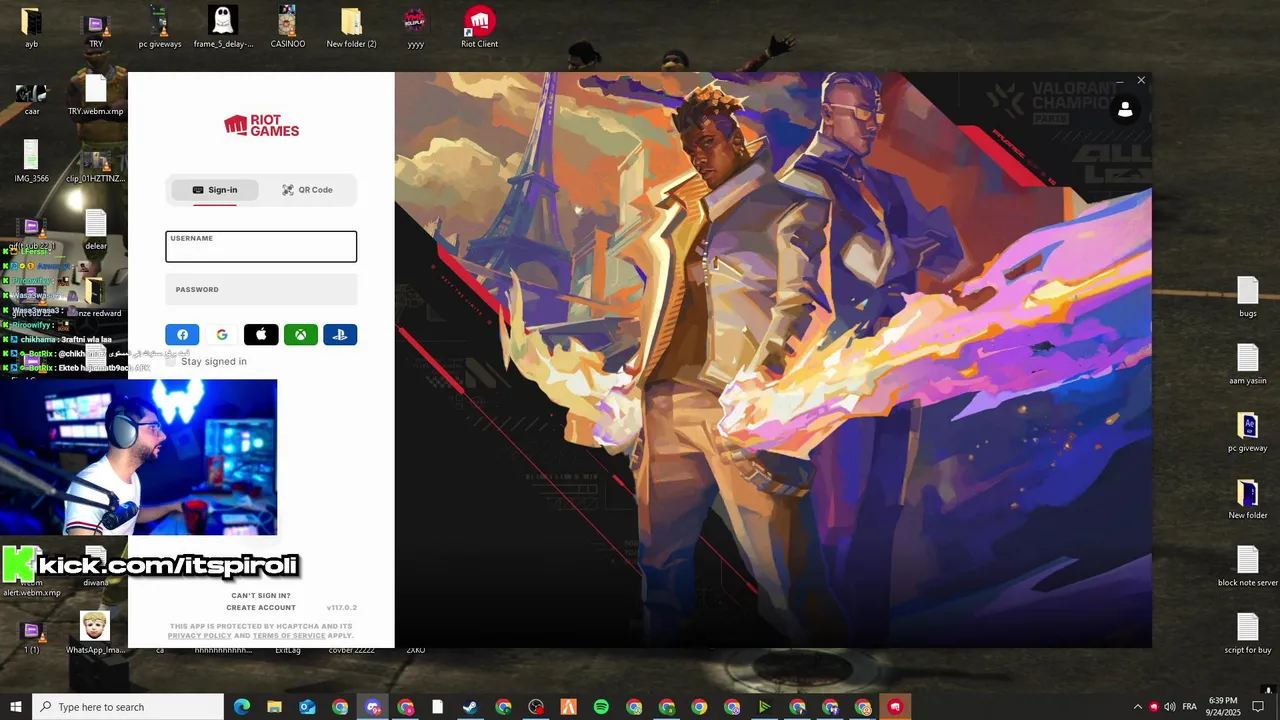Screen dimensions: 1280x720
Task: Select the TRY.webm.xmp desktop file
Action: [96, 95]
